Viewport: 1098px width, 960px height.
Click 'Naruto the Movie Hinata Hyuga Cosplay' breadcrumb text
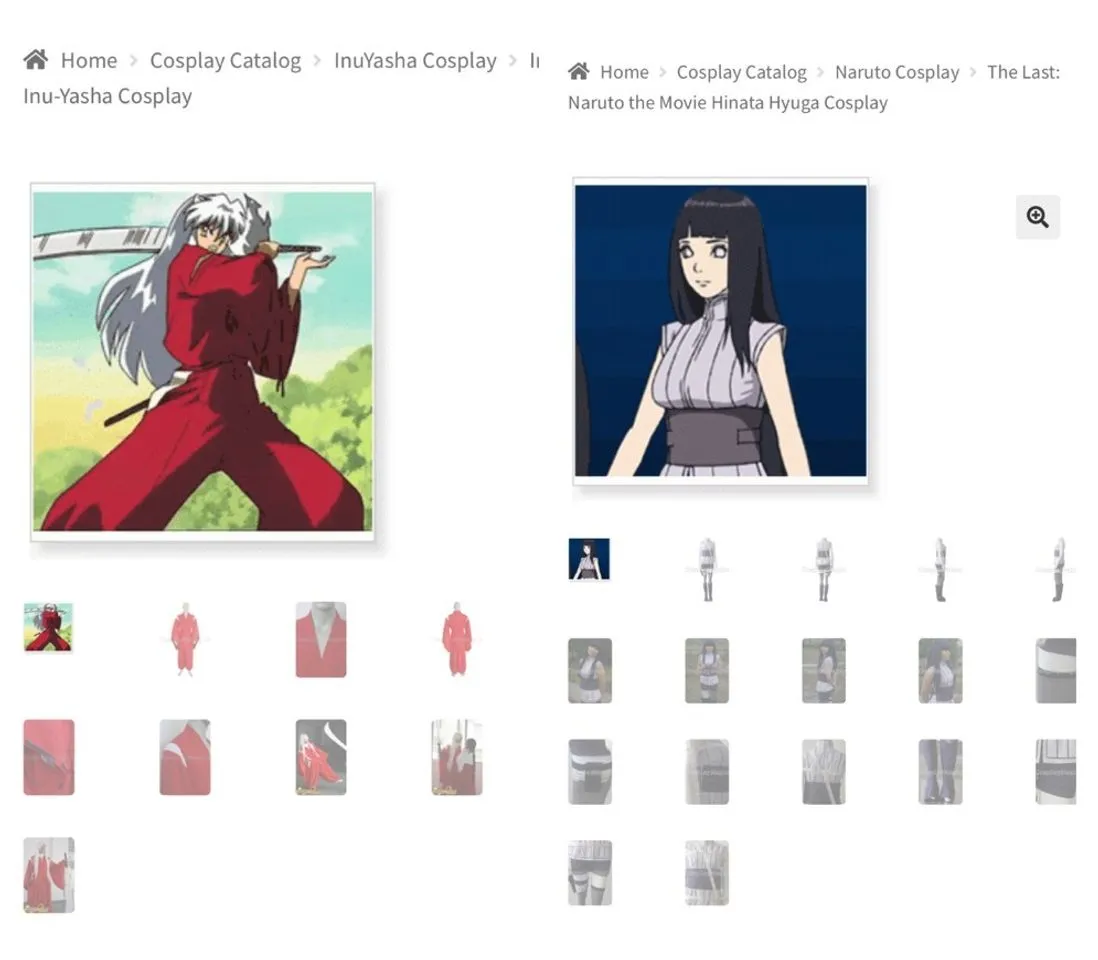tap(728, 103)
